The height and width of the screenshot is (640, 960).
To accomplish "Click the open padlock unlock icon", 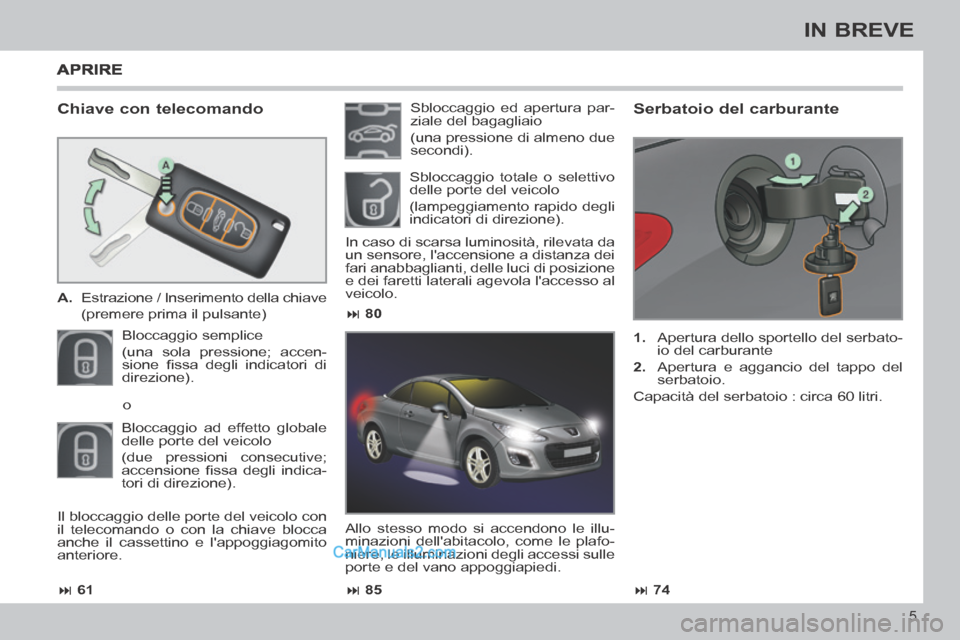I will (373, 200).
